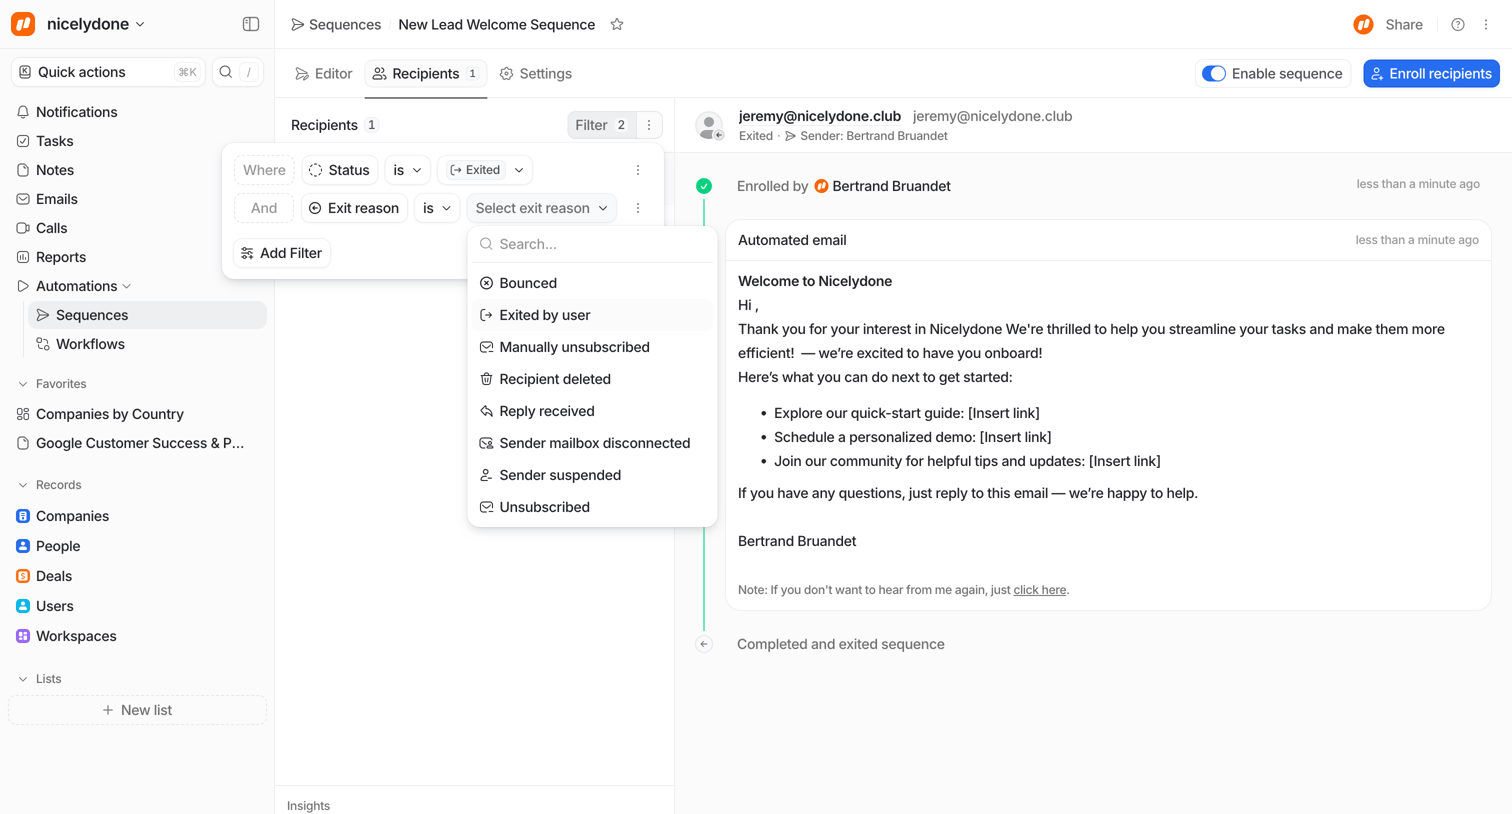Click the Add Filter button
The image size is (1512, 814).
(282, 253)
